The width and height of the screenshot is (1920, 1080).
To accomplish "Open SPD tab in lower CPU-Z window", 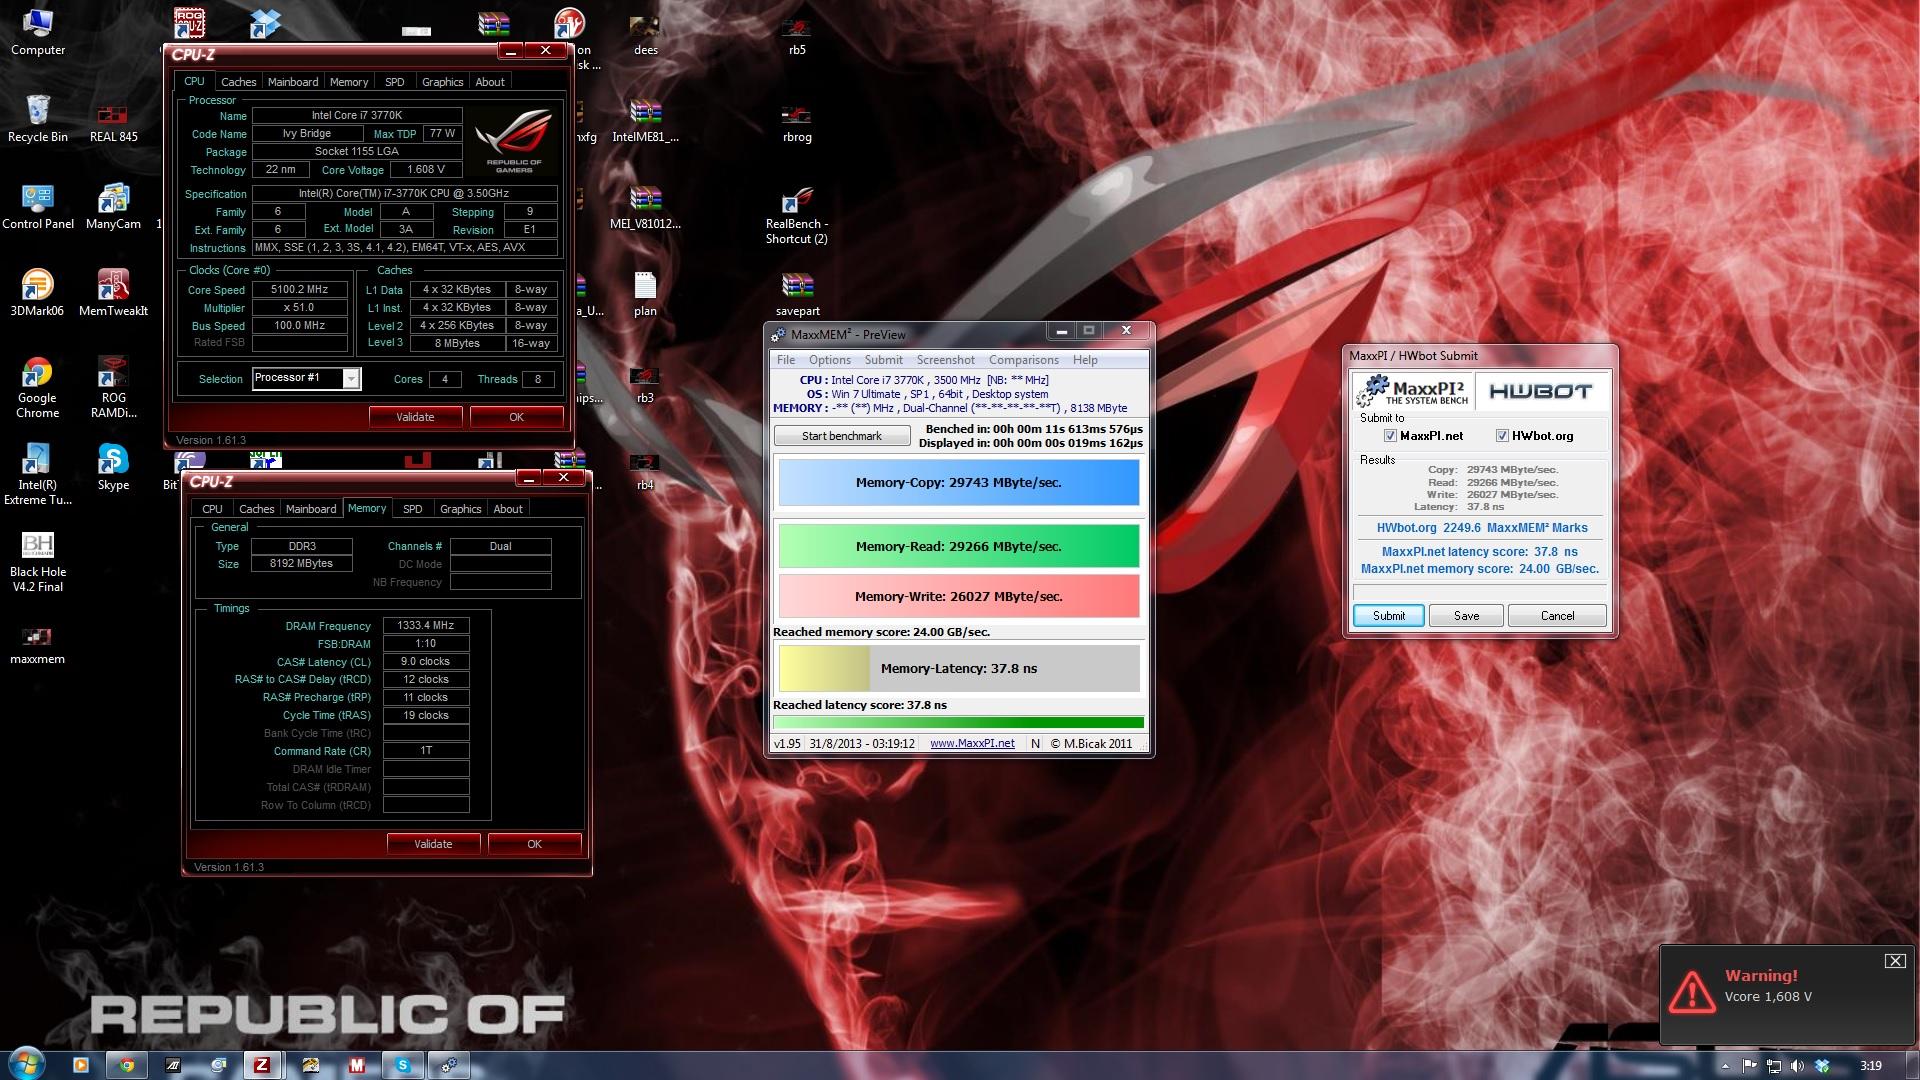I will coord(412,509).
